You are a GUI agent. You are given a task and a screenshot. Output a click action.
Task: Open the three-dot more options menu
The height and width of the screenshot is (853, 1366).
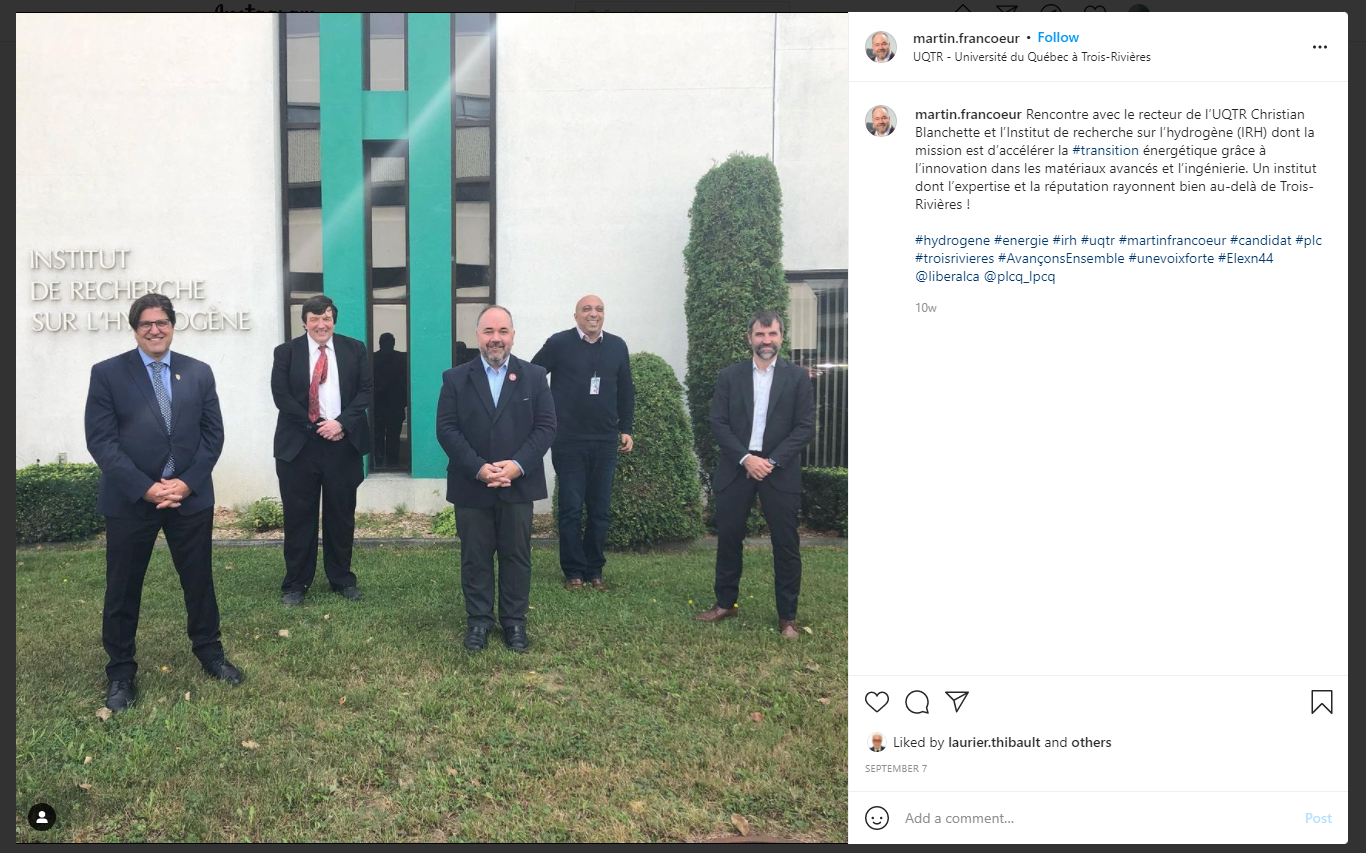[x=1320, y=47]
